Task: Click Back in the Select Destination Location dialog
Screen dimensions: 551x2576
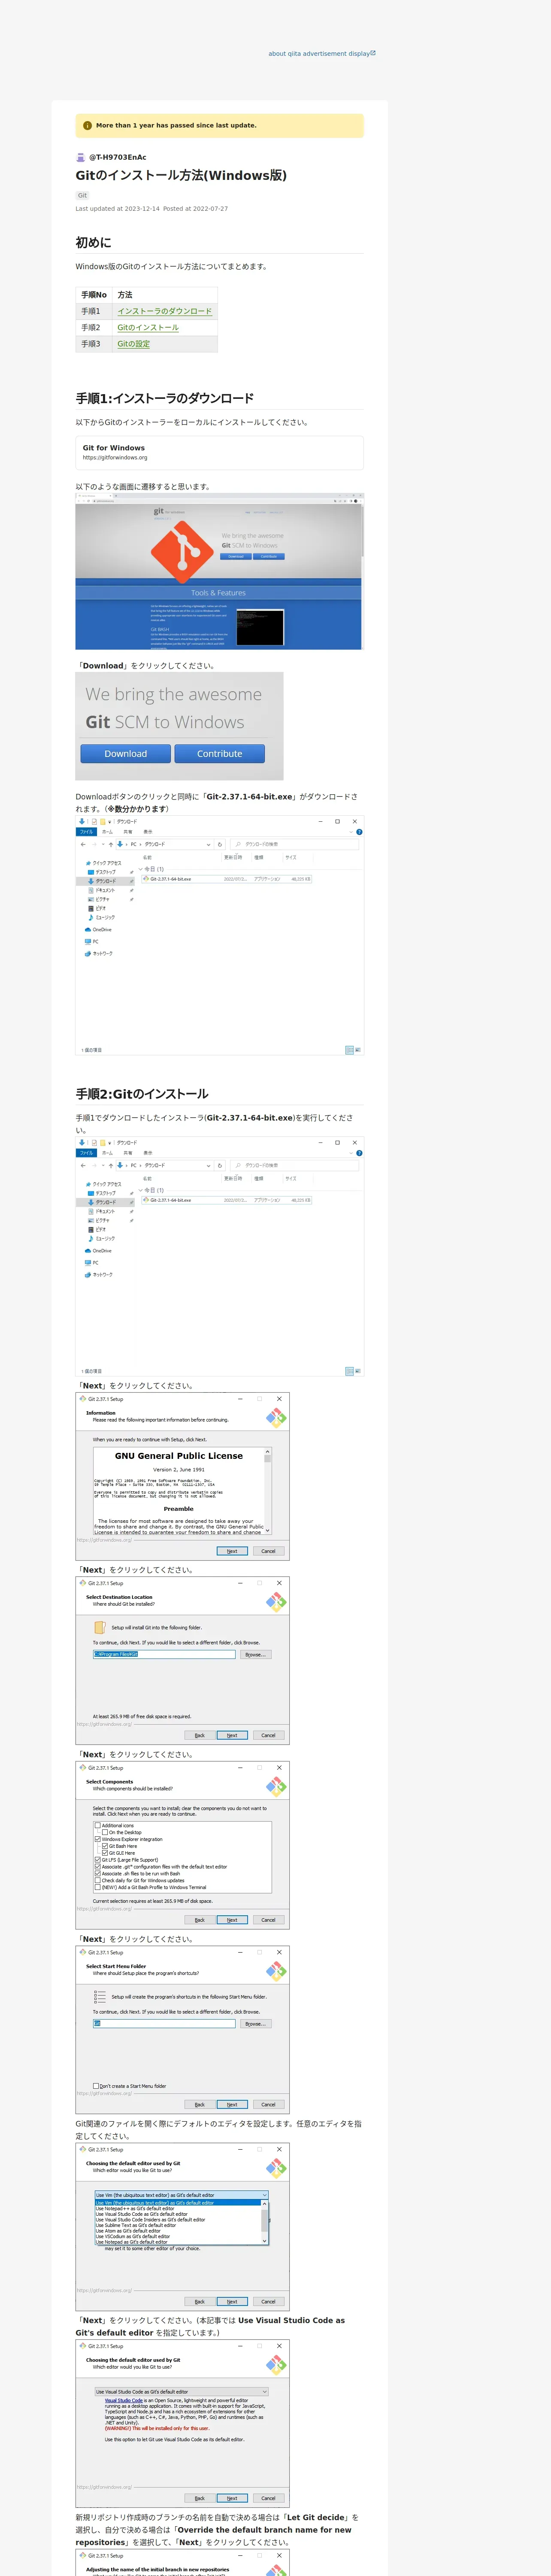Action: tap(199, 1735)
